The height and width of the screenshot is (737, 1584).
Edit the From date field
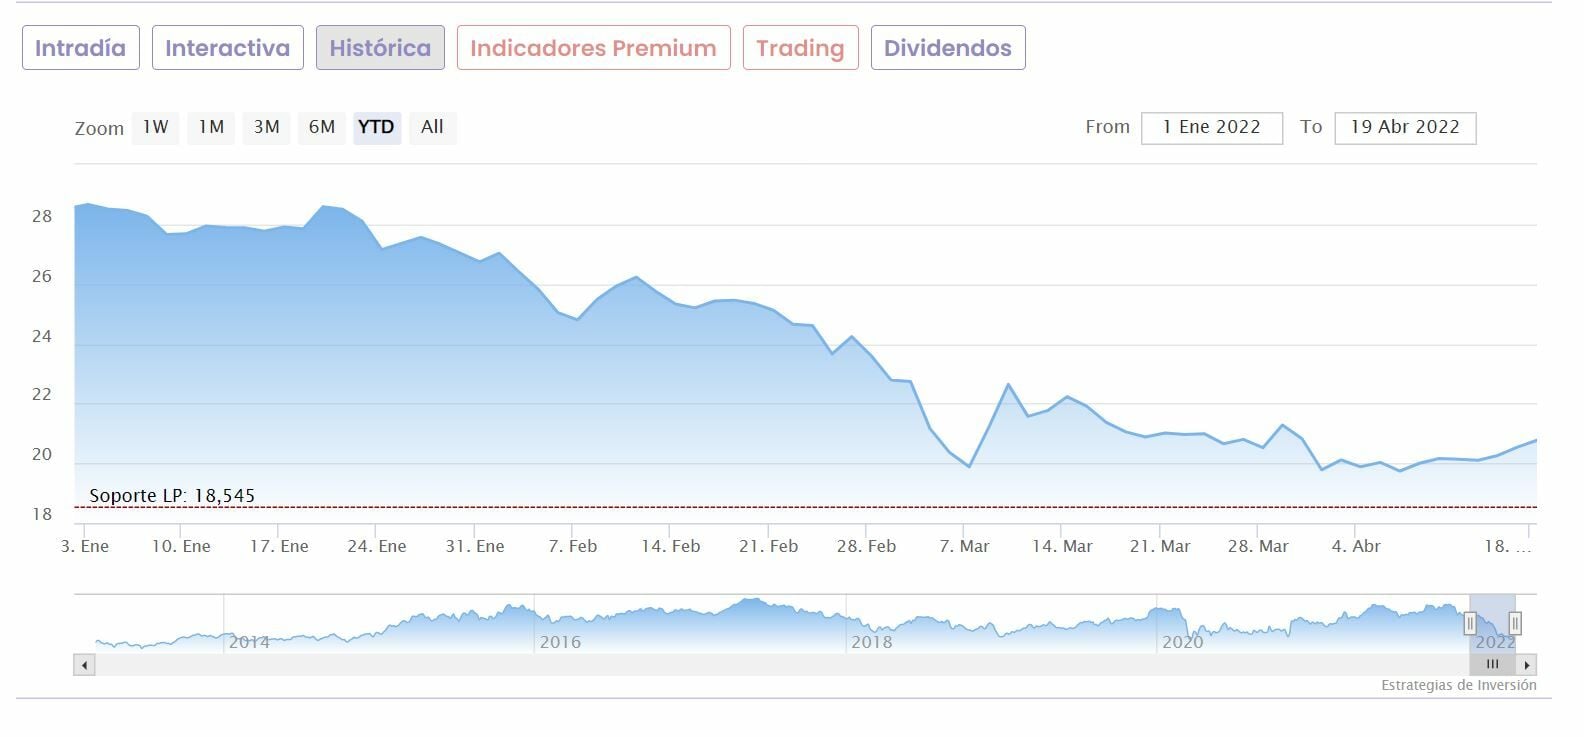tap(1211, 128)
